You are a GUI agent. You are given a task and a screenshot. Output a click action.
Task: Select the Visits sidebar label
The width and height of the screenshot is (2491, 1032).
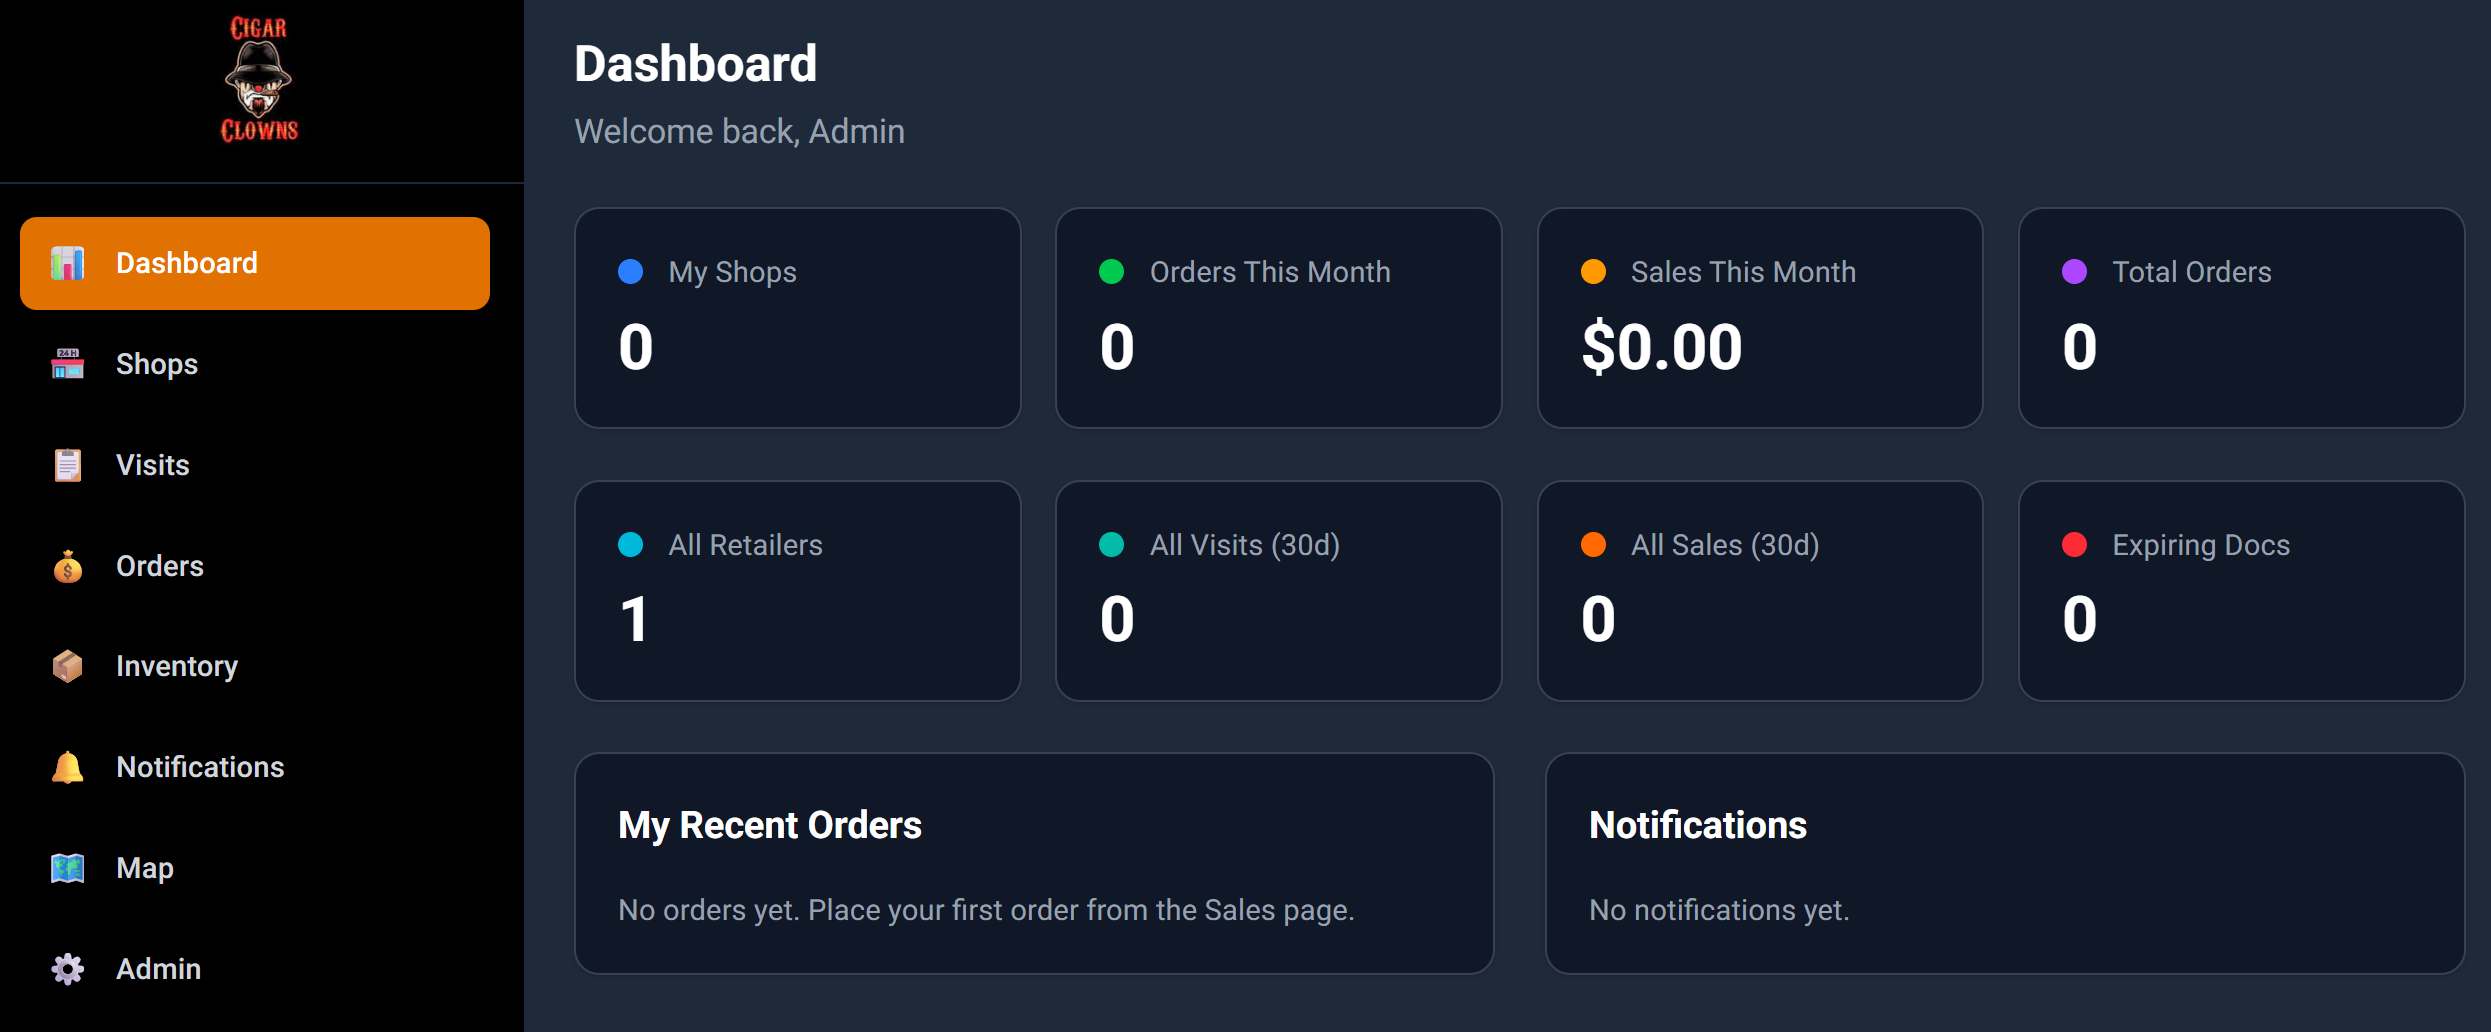tap(153, 465)
